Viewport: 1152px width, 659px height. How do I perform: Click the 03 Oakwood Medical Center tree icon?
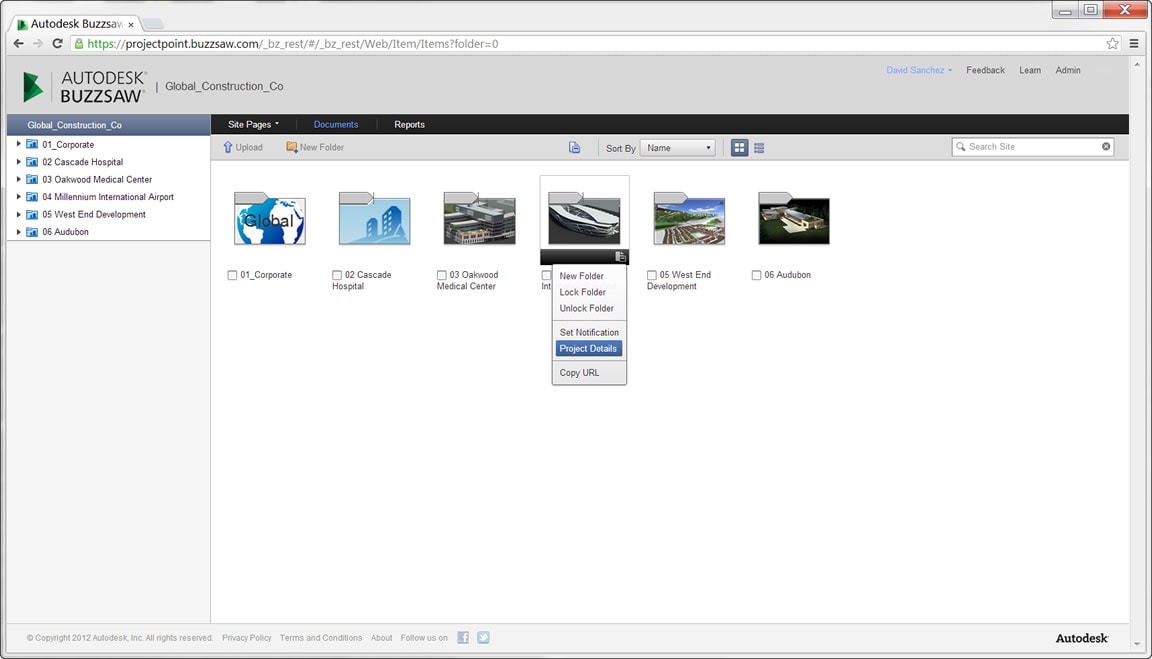point(32,179)
